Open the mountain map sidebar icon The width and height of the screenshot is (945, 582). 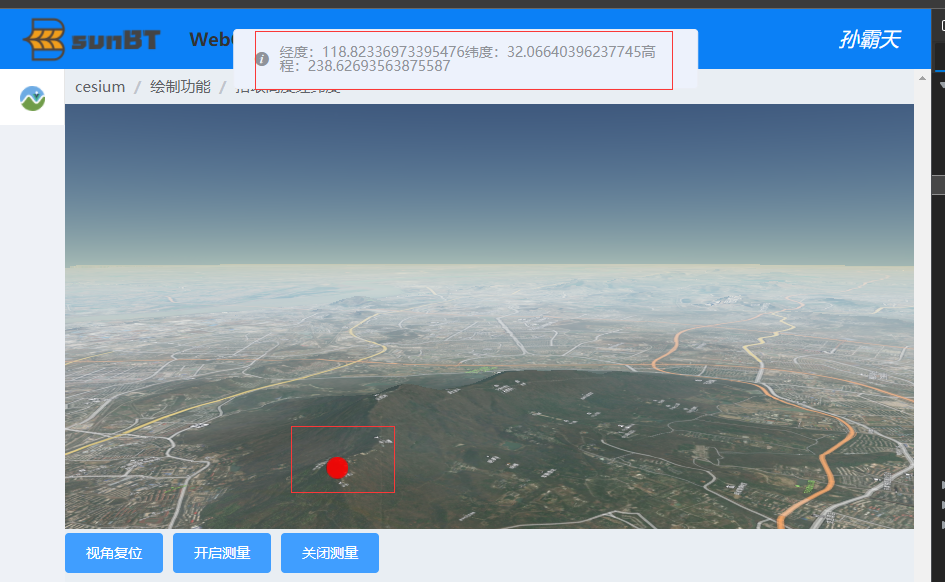click(x=32, y=98)
